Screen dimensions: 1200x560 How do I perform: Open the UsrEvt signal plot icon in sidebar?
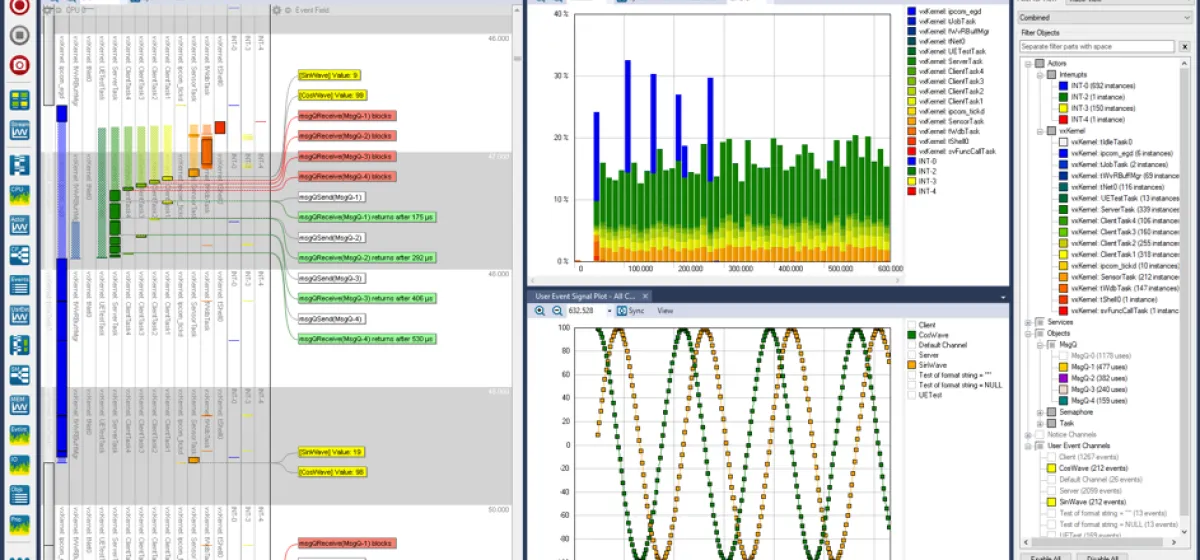click(19, 316)
